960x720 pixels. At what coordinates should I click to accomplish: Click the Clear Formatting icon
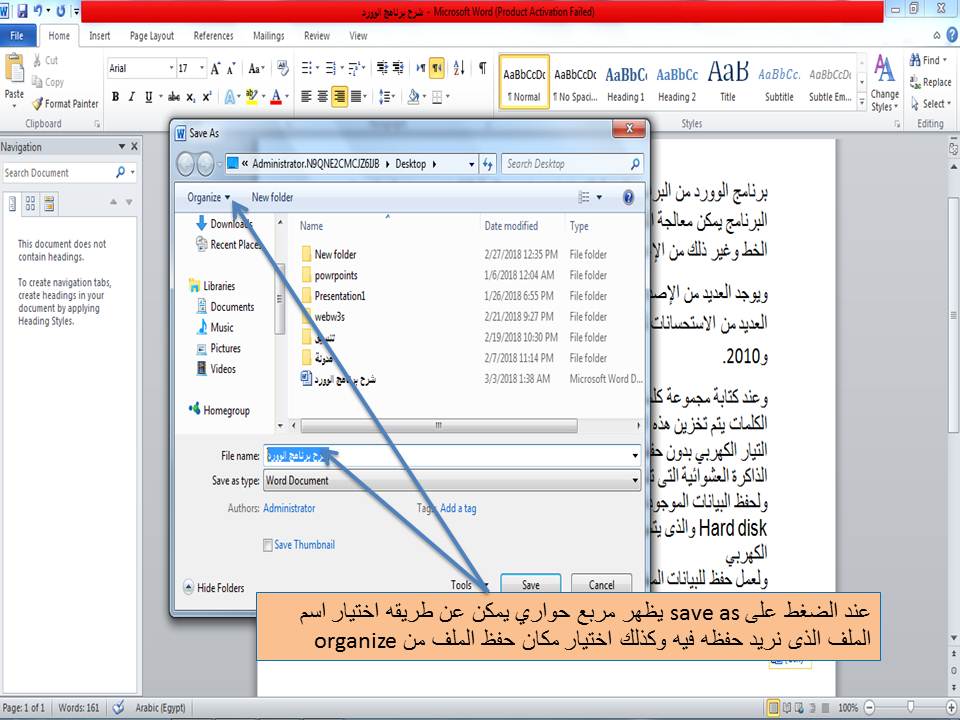(x=282, y=69)
